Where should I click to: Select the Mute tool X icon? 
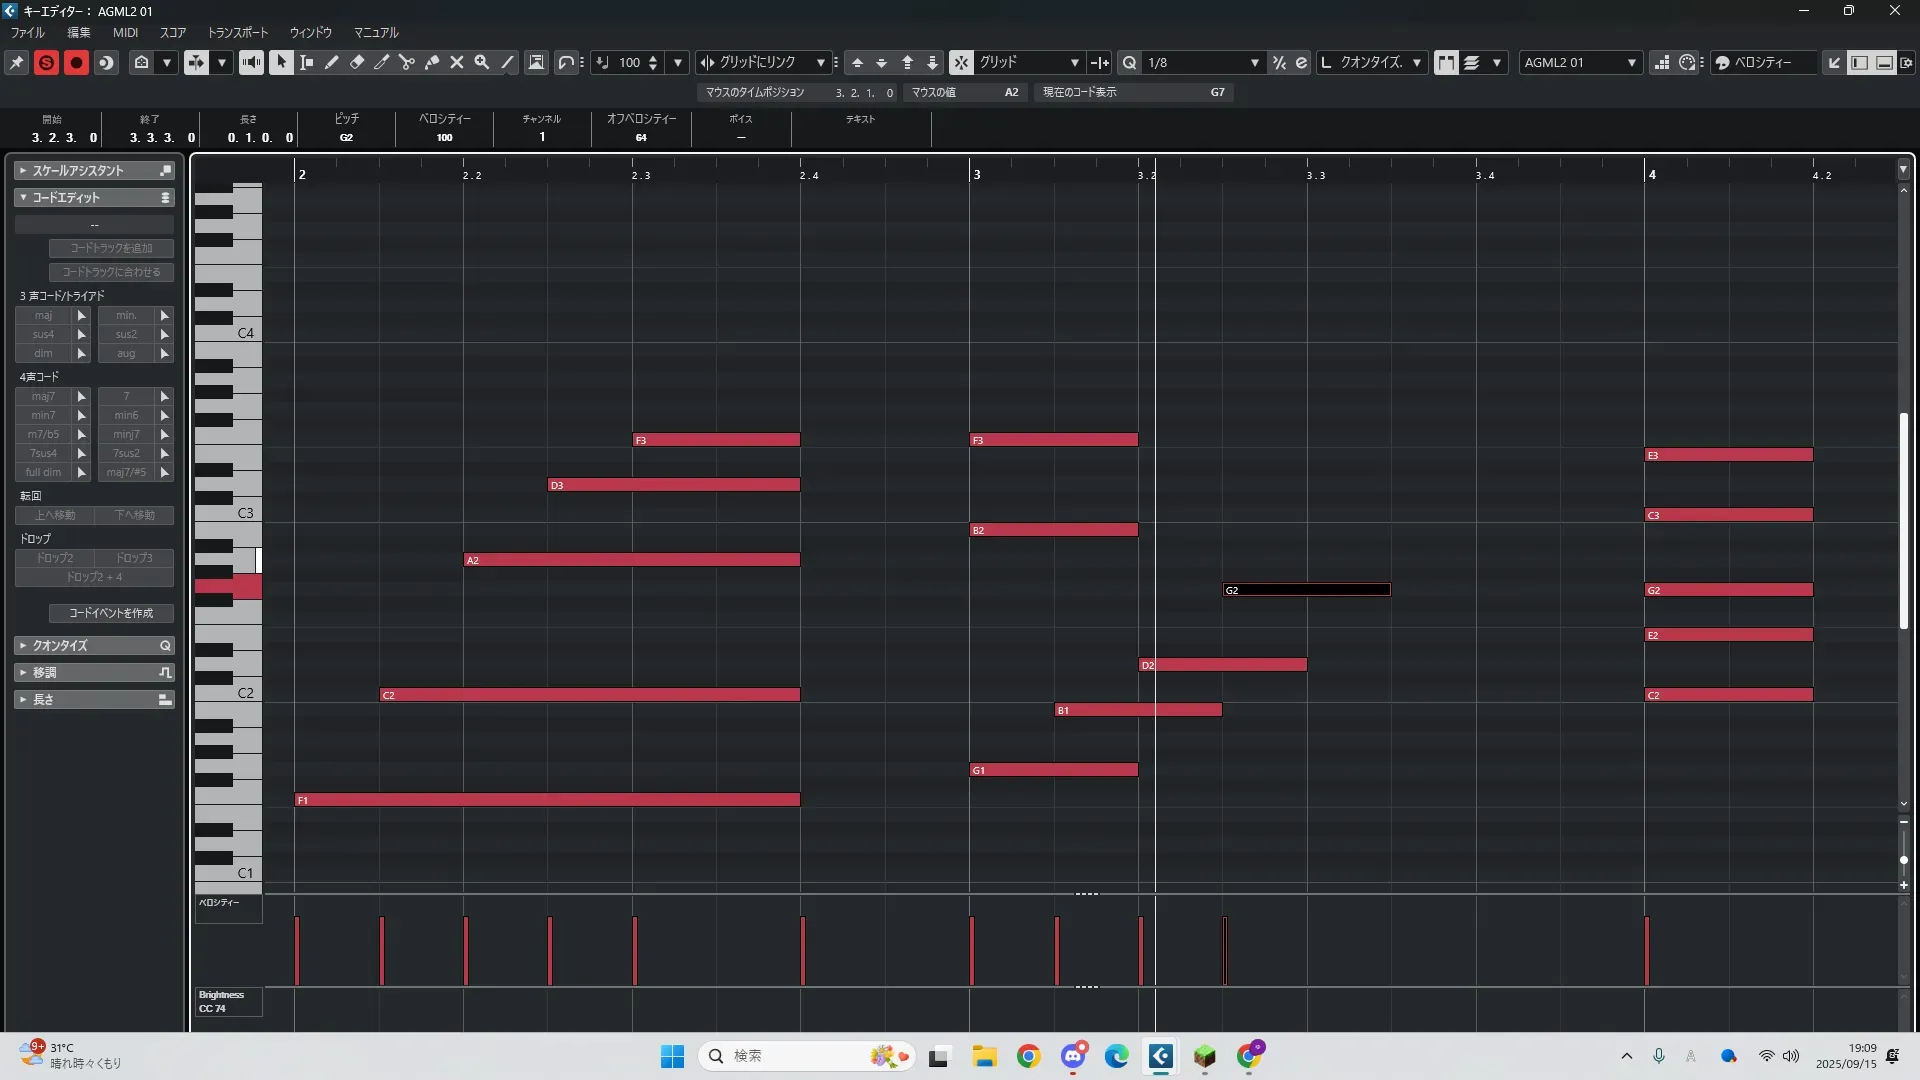pyautogui.click(x=457, y=62)
